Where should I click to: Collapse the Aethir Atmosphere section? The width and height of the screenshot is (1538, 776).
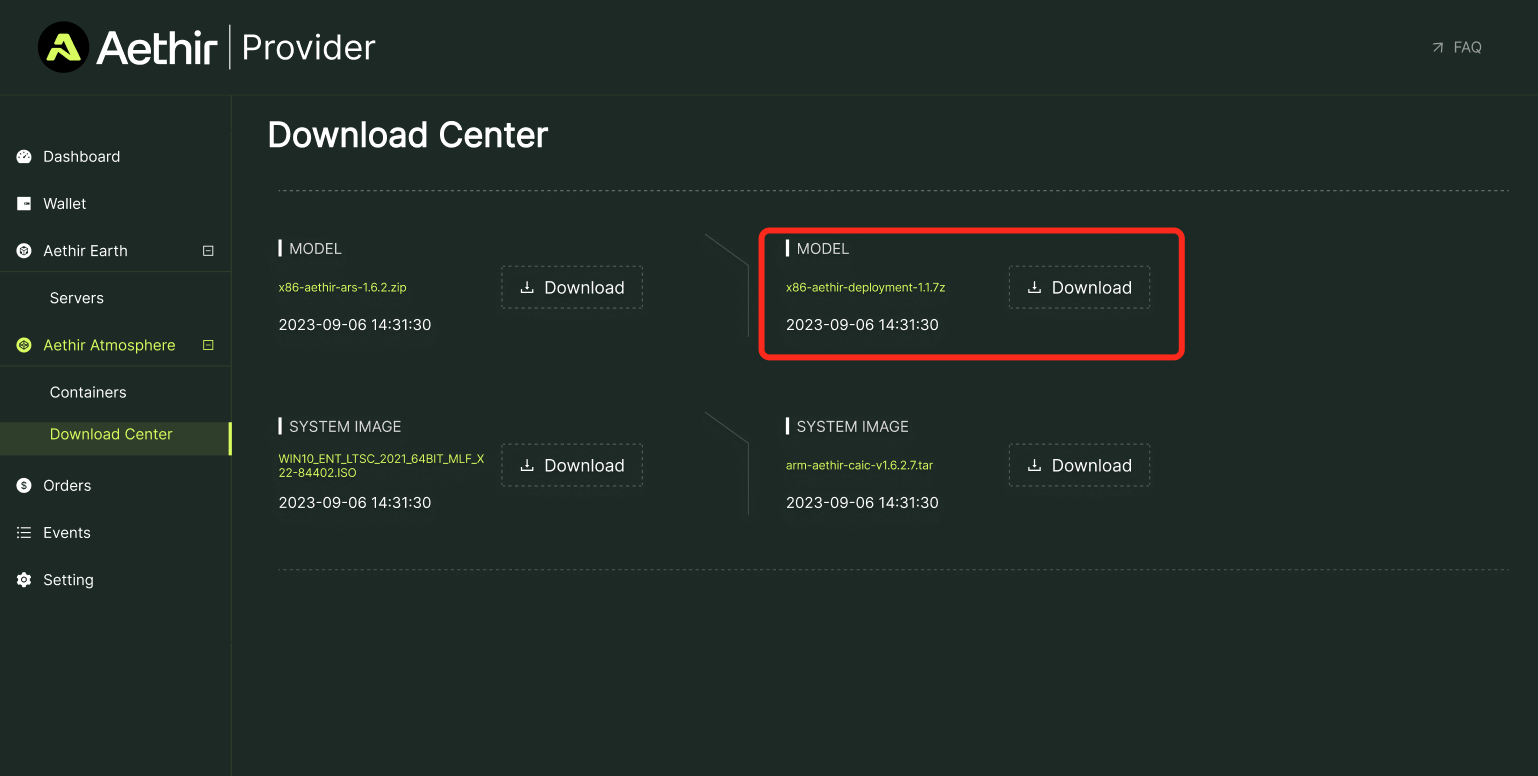point(208,345)
